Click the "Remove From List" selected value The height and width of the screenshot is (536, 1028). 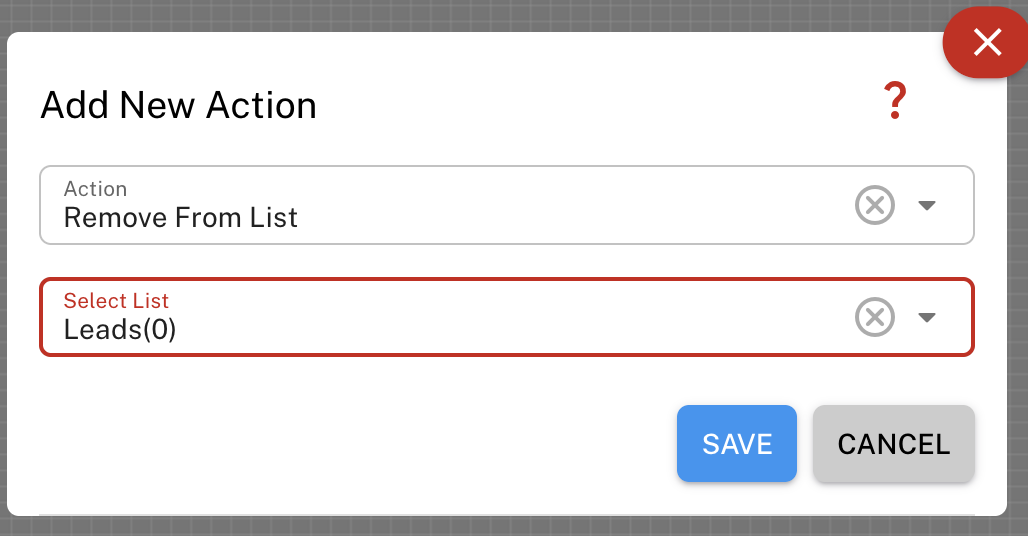(181, 218)
